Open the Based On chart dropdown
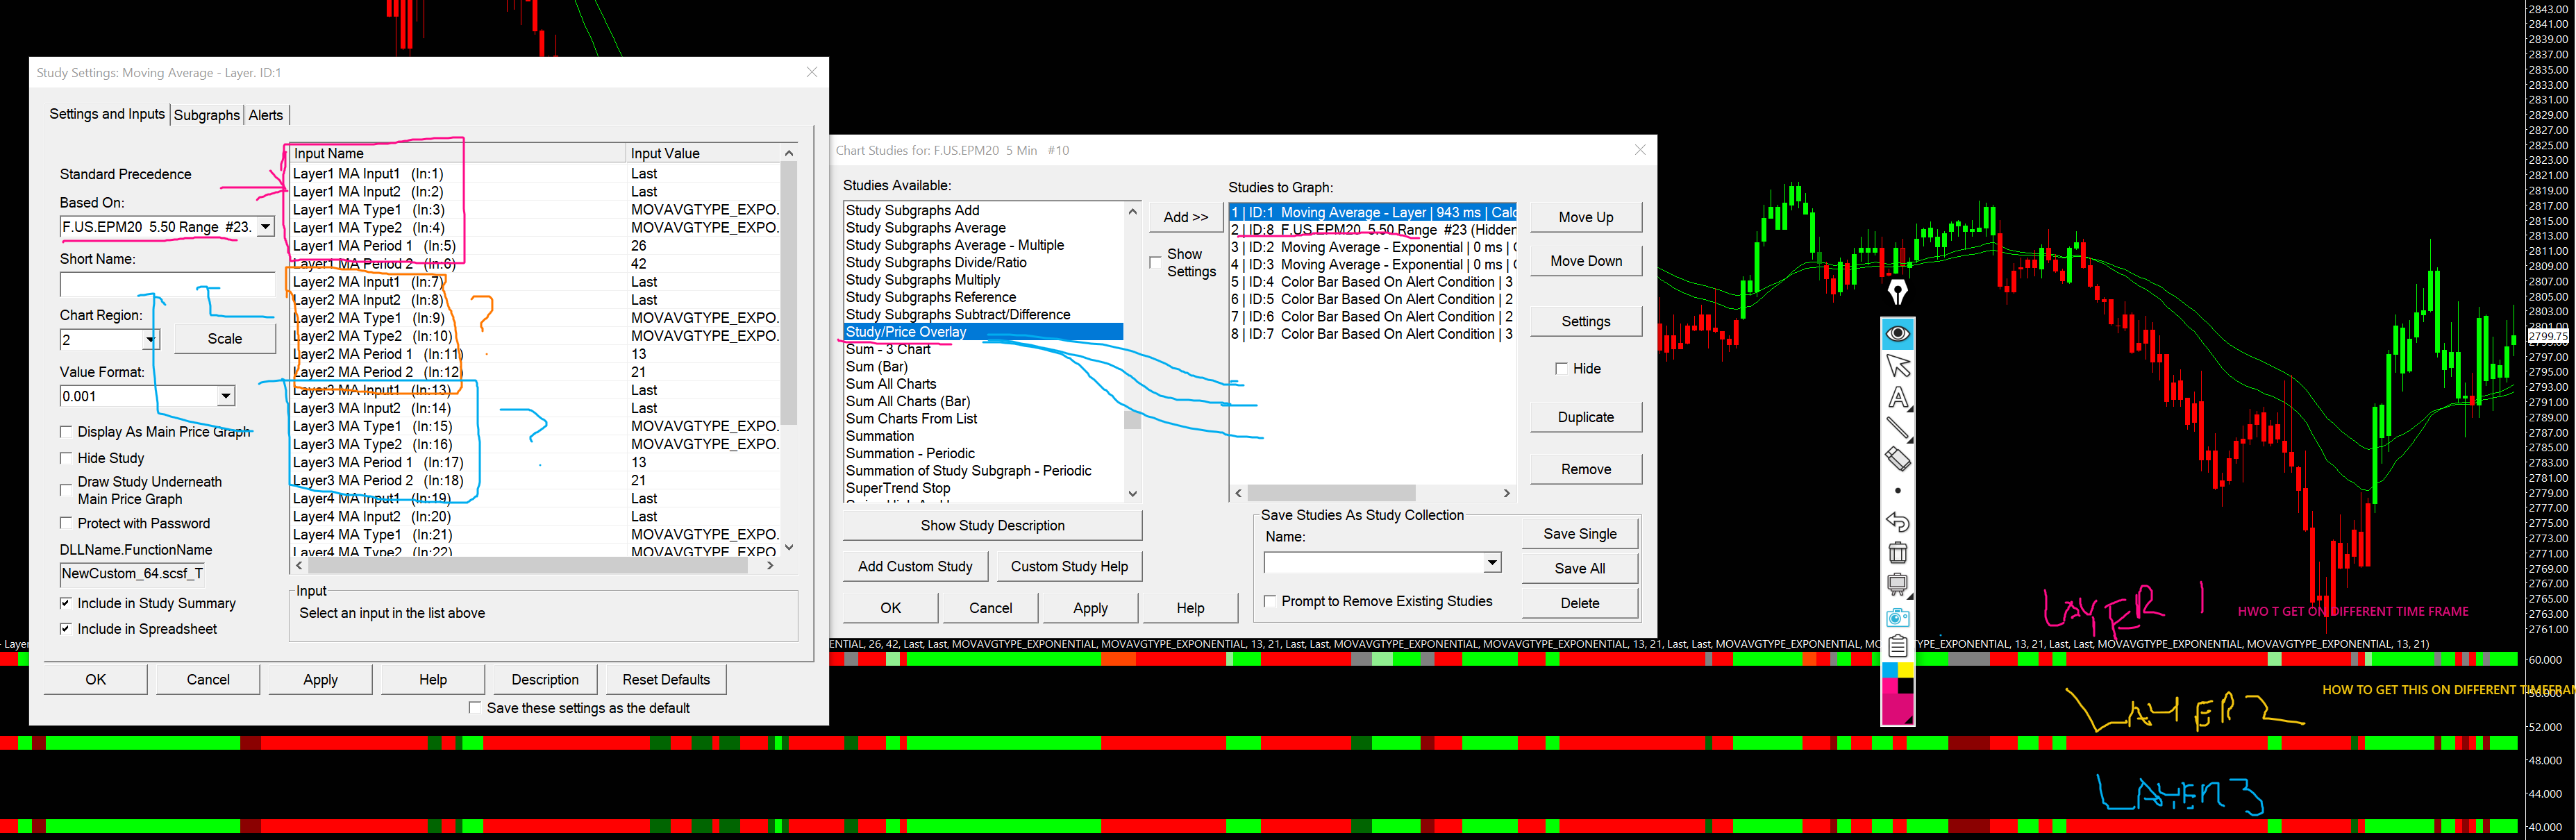2576x840 pixels. (265, 227)
